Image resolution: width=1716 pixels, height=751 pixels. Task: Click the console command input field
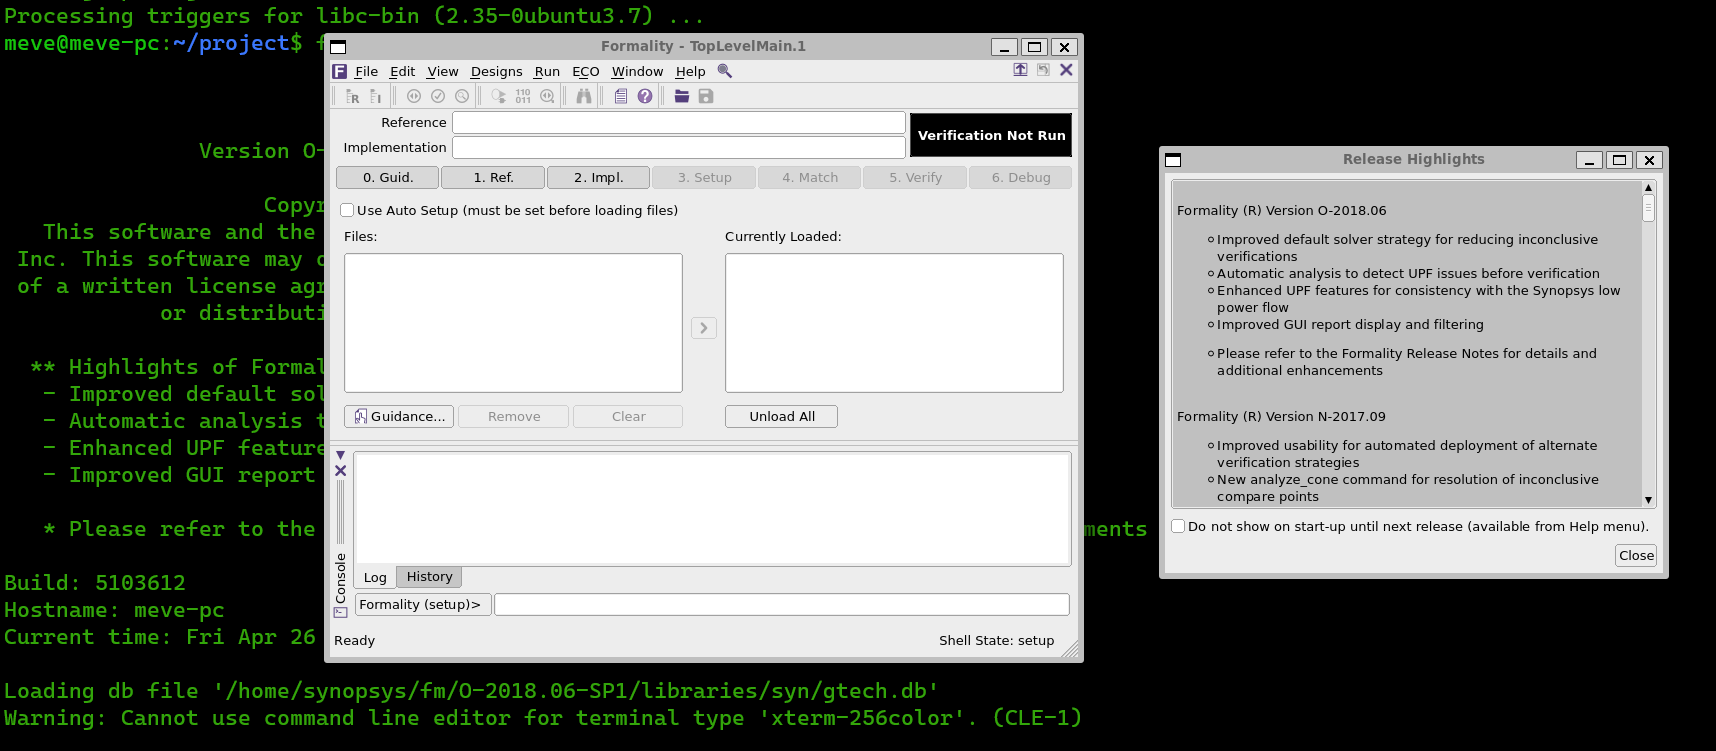(782, 604)
